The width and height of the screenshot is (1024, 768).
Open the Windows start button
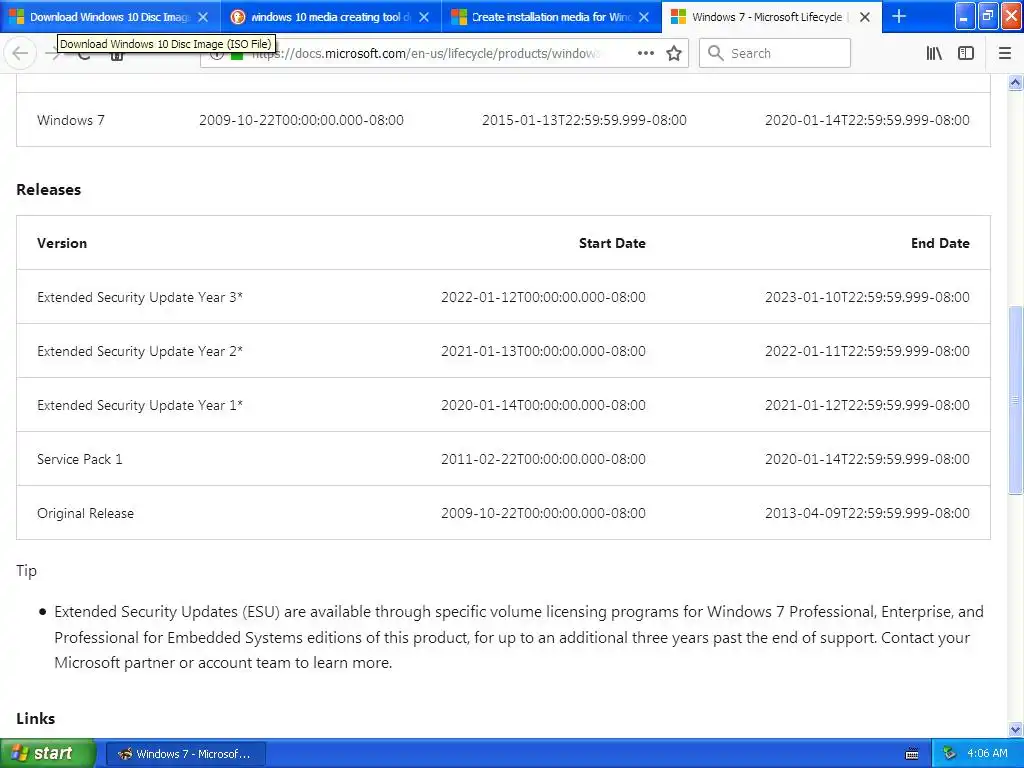click(x=47, y=753)
